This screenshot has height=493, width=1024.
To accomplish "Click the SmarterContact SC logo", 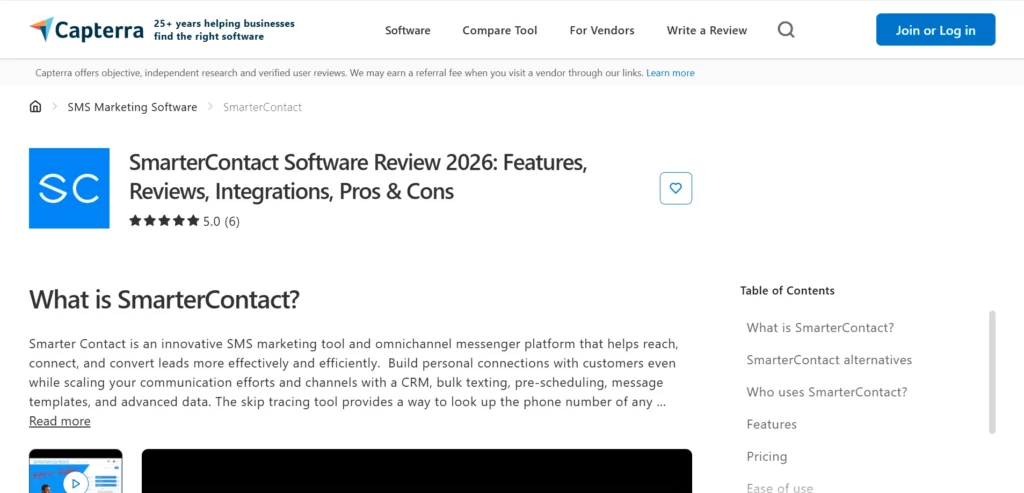I will click(69, 188).
